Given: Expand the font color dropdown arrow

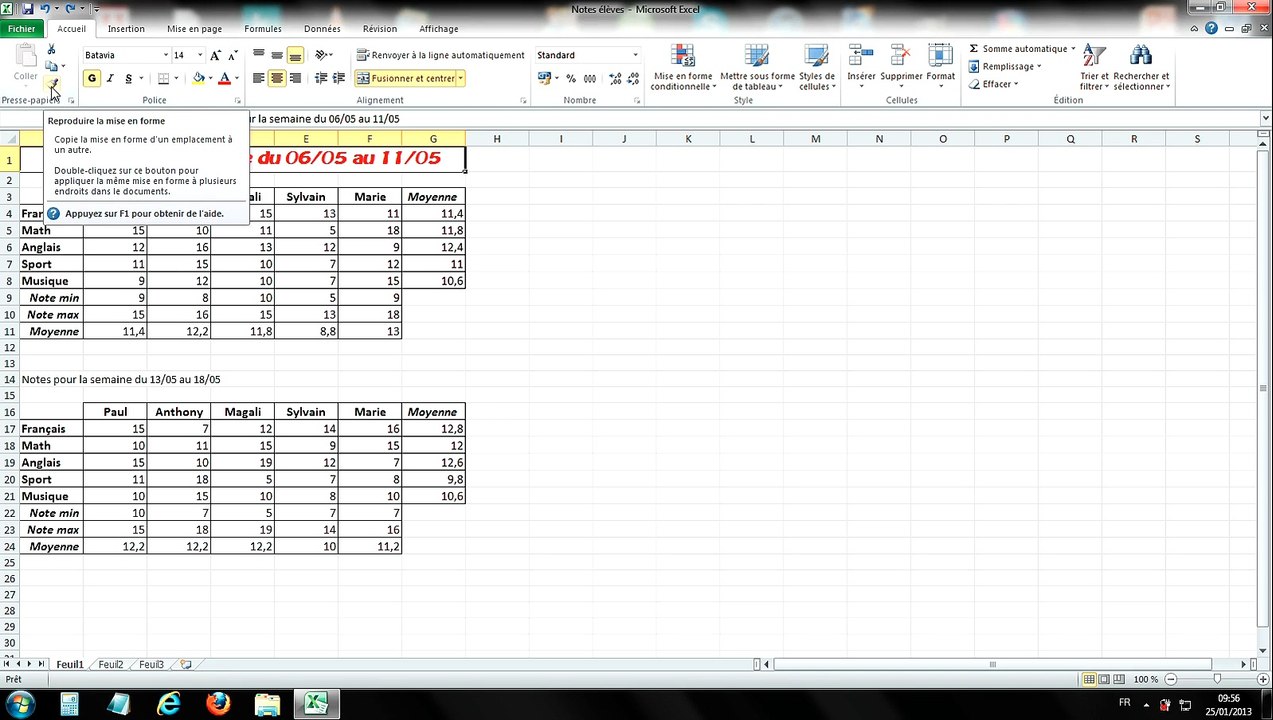Looking at the screenshot, I should point(236,78).
